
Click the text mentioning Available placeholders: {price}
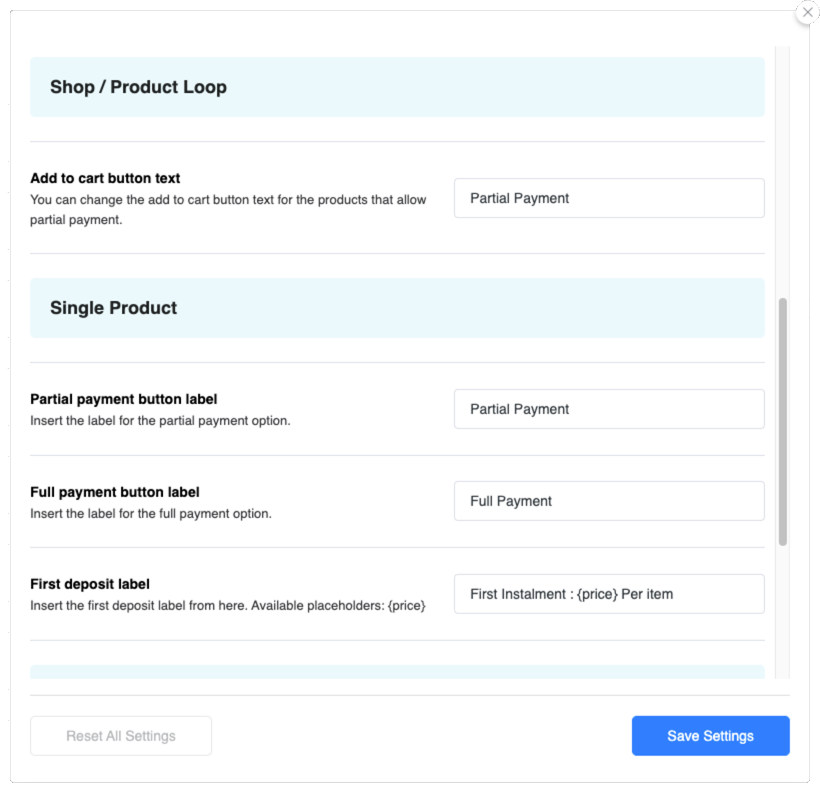[227, 606]
